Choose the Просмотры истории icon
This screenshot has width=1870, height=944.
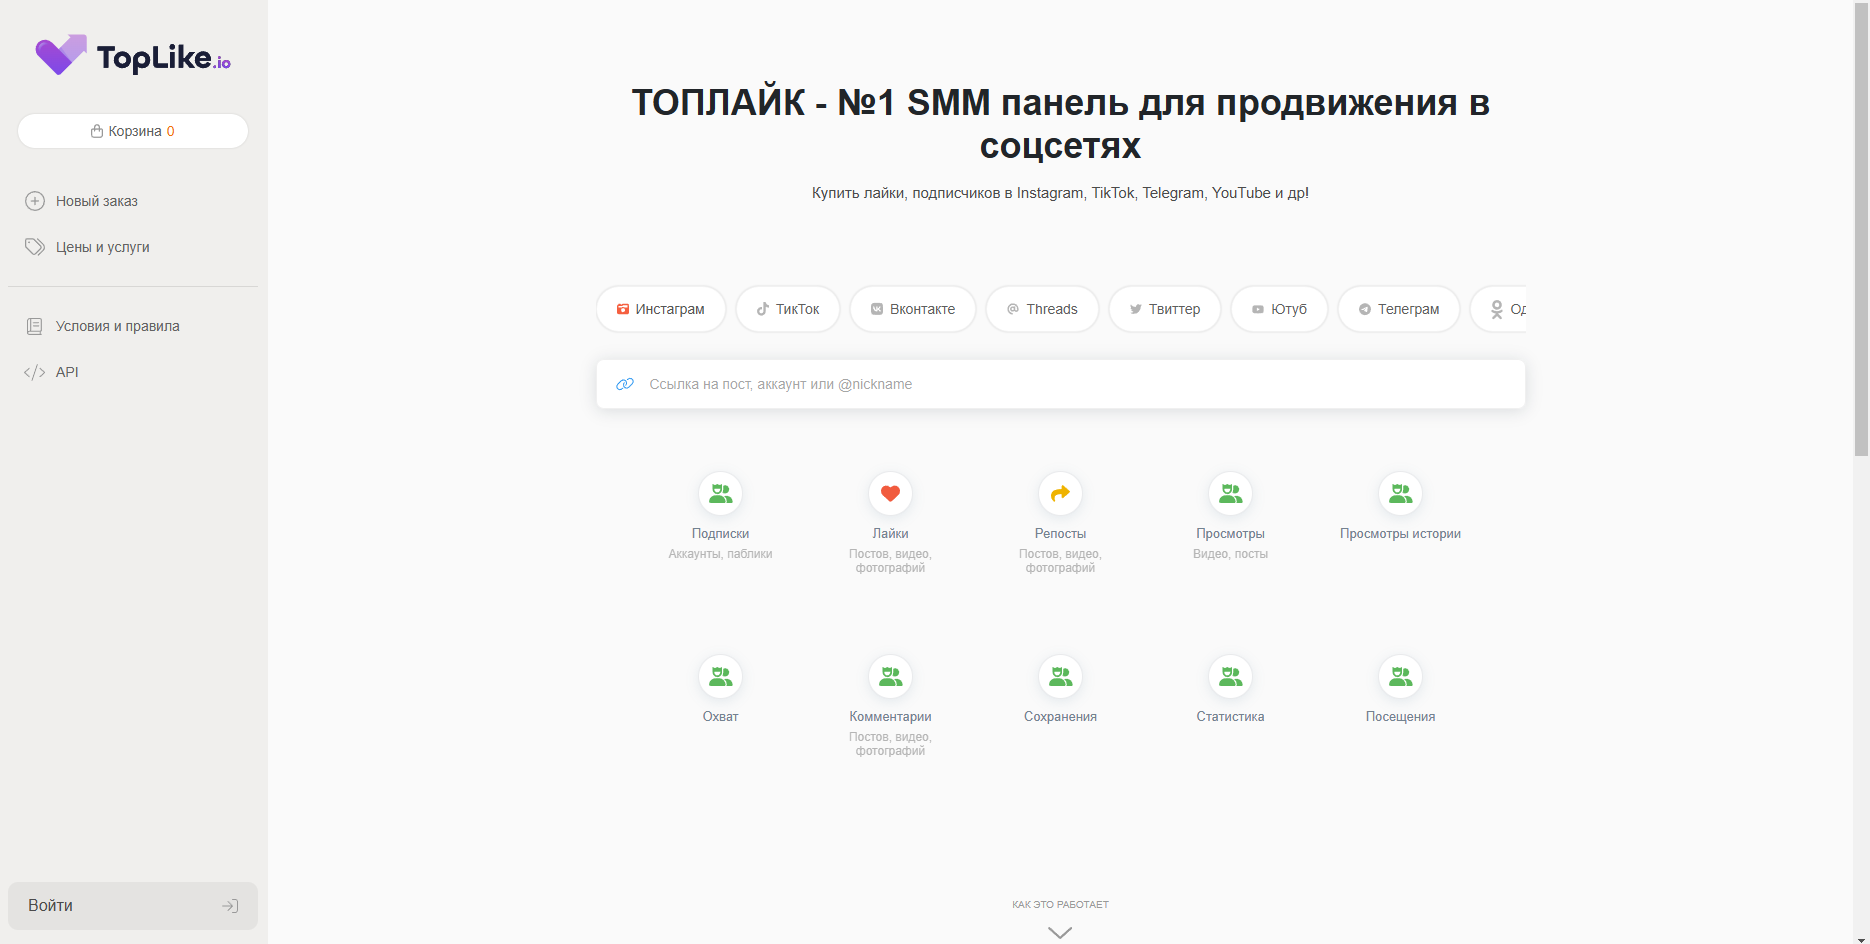[x=1401, y=493]
